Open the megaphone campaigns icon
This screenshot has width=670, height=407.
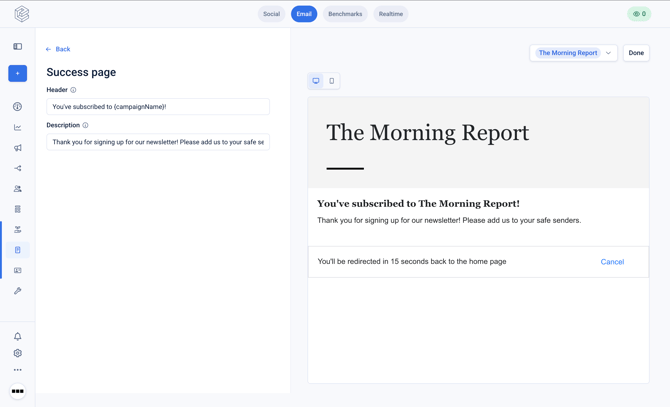tap(18, 148)
